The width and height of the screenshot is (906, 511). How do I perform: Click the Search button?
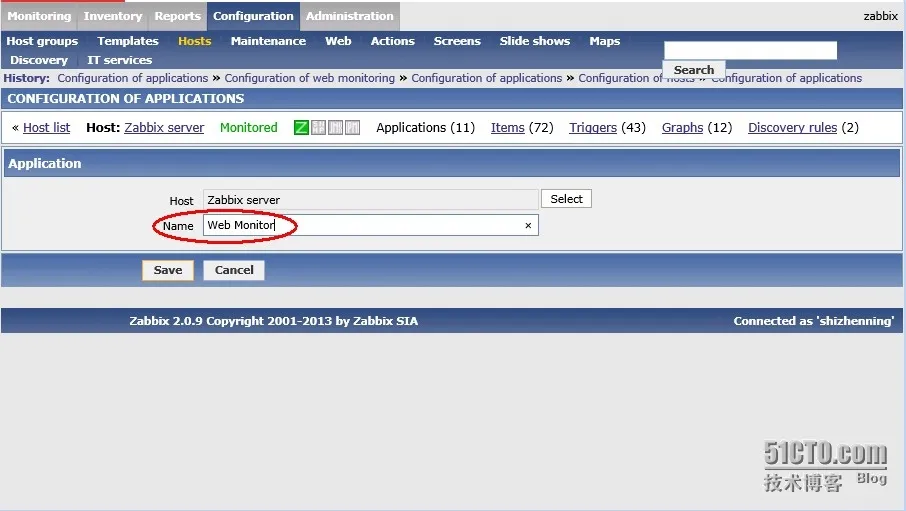coord(693,70)
